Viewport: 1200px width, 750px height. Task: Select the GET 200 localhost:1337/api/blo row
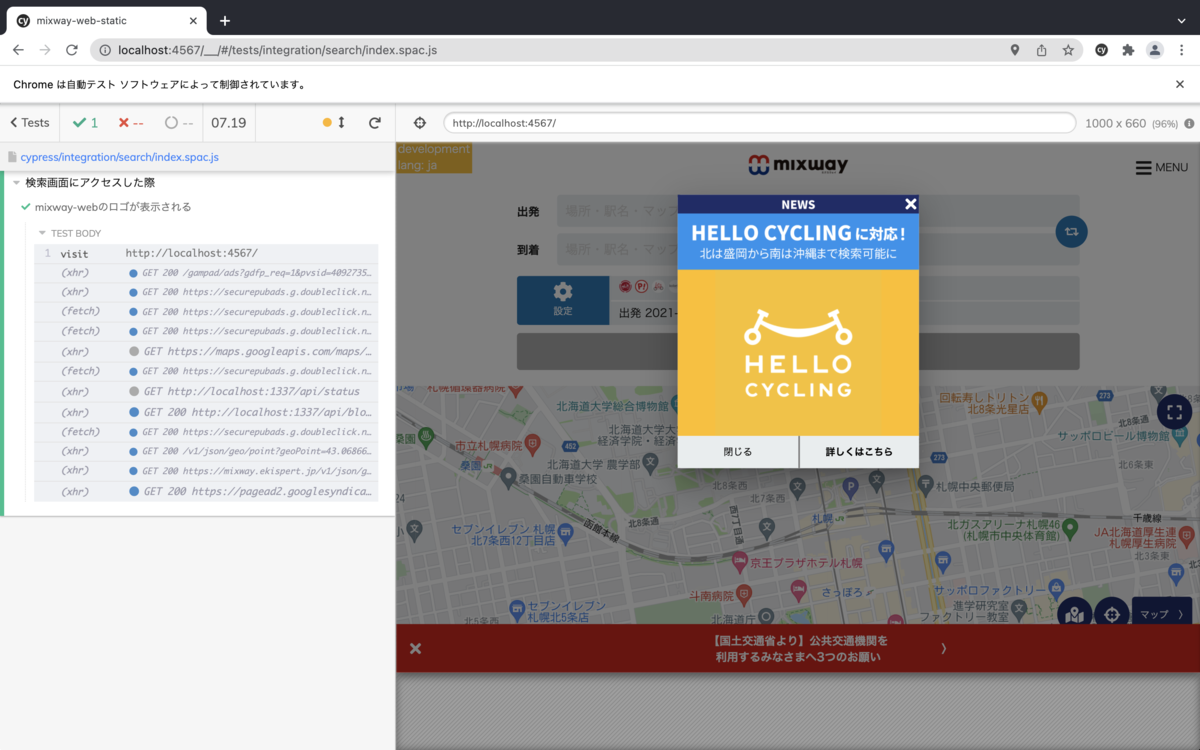coord(206,412)
